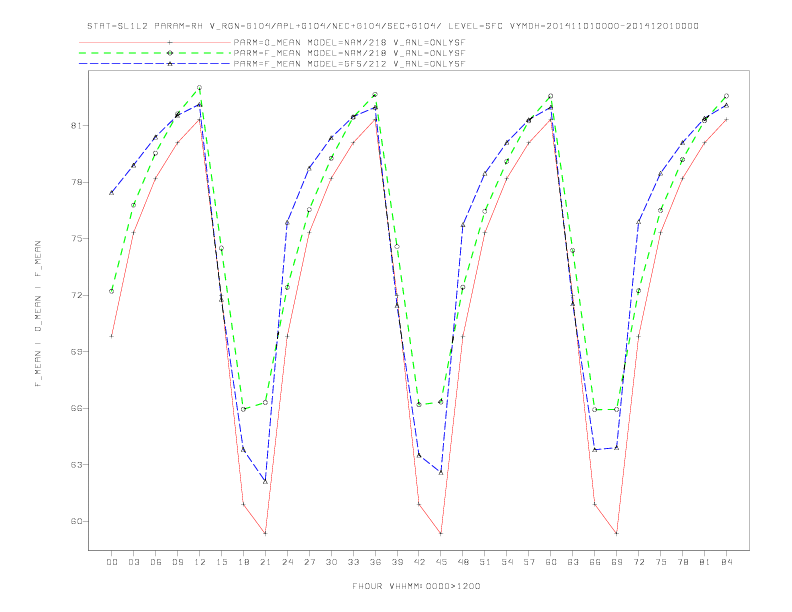Click x-axis forecast hour label 54
Image resolution: width=792 pixels, height=612 pixels.
507,562
